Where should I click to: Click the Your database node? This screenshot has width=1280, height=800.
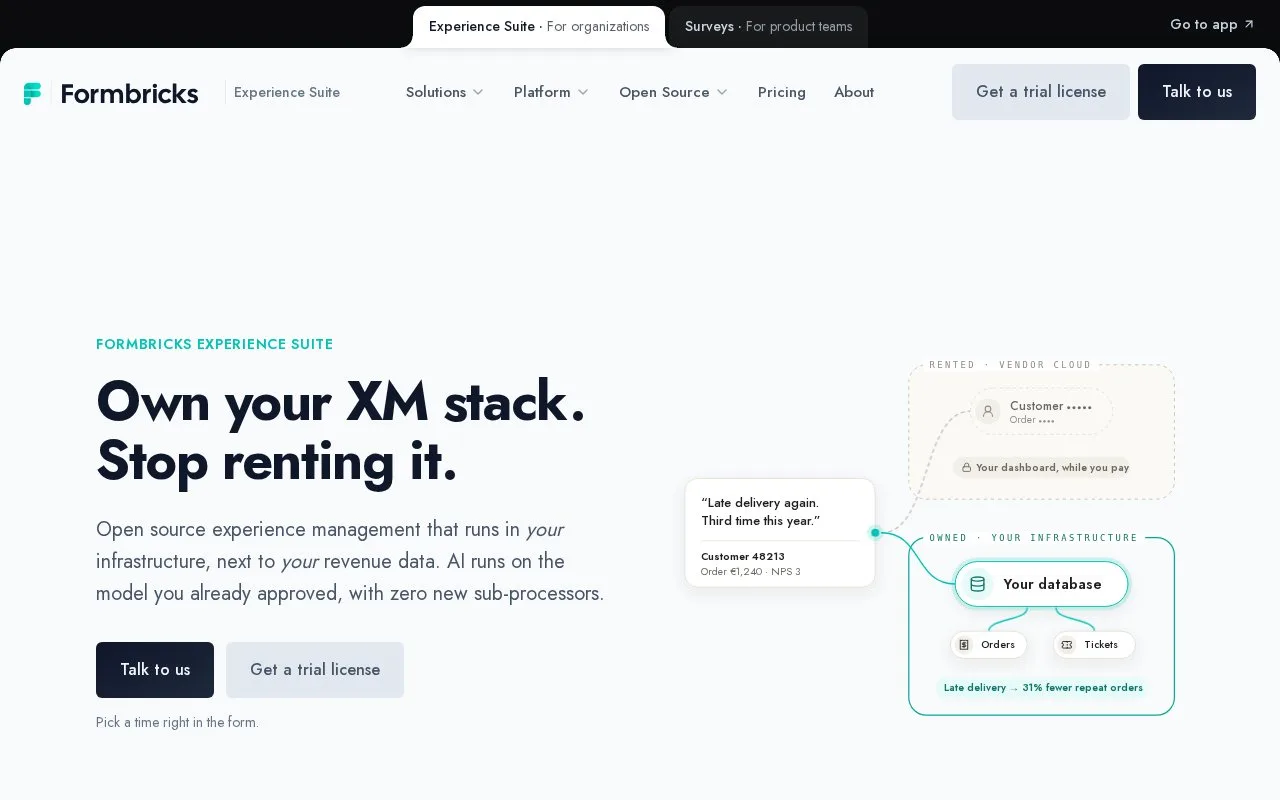pyautogui.click(x=1041, y=584)
